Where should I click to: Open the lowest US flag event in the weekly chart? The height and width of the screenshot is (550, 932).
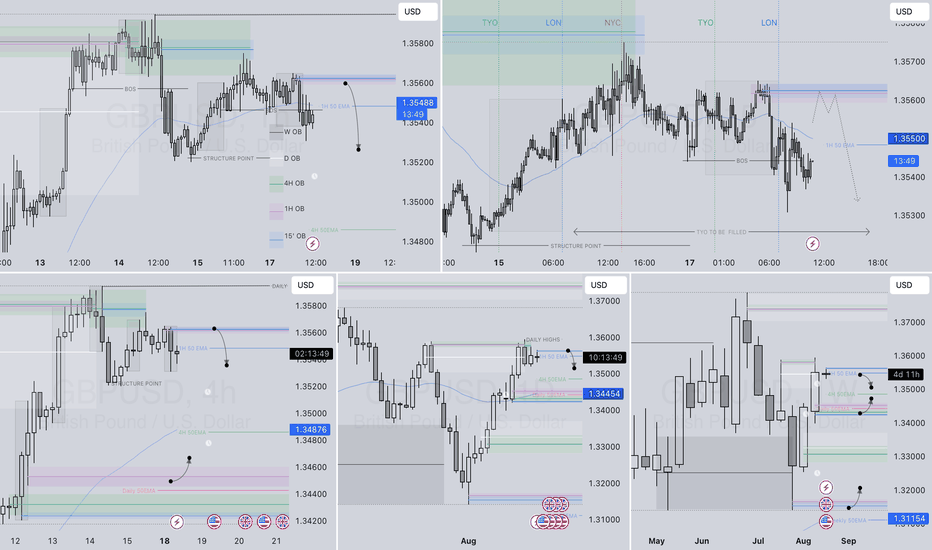[826, 522]
